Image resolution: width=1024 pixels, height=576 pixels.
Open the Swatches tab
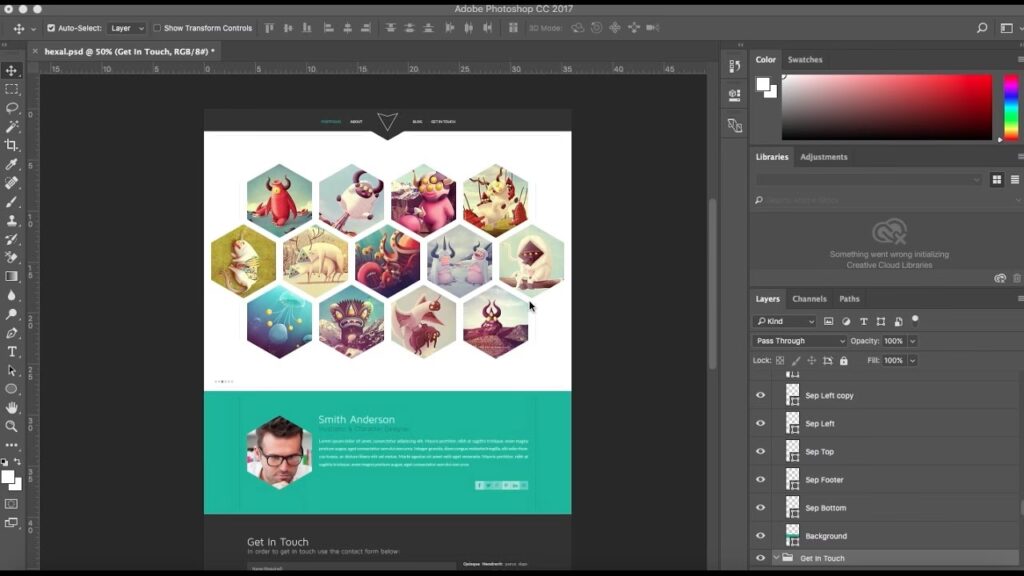[x=805, y=60]
